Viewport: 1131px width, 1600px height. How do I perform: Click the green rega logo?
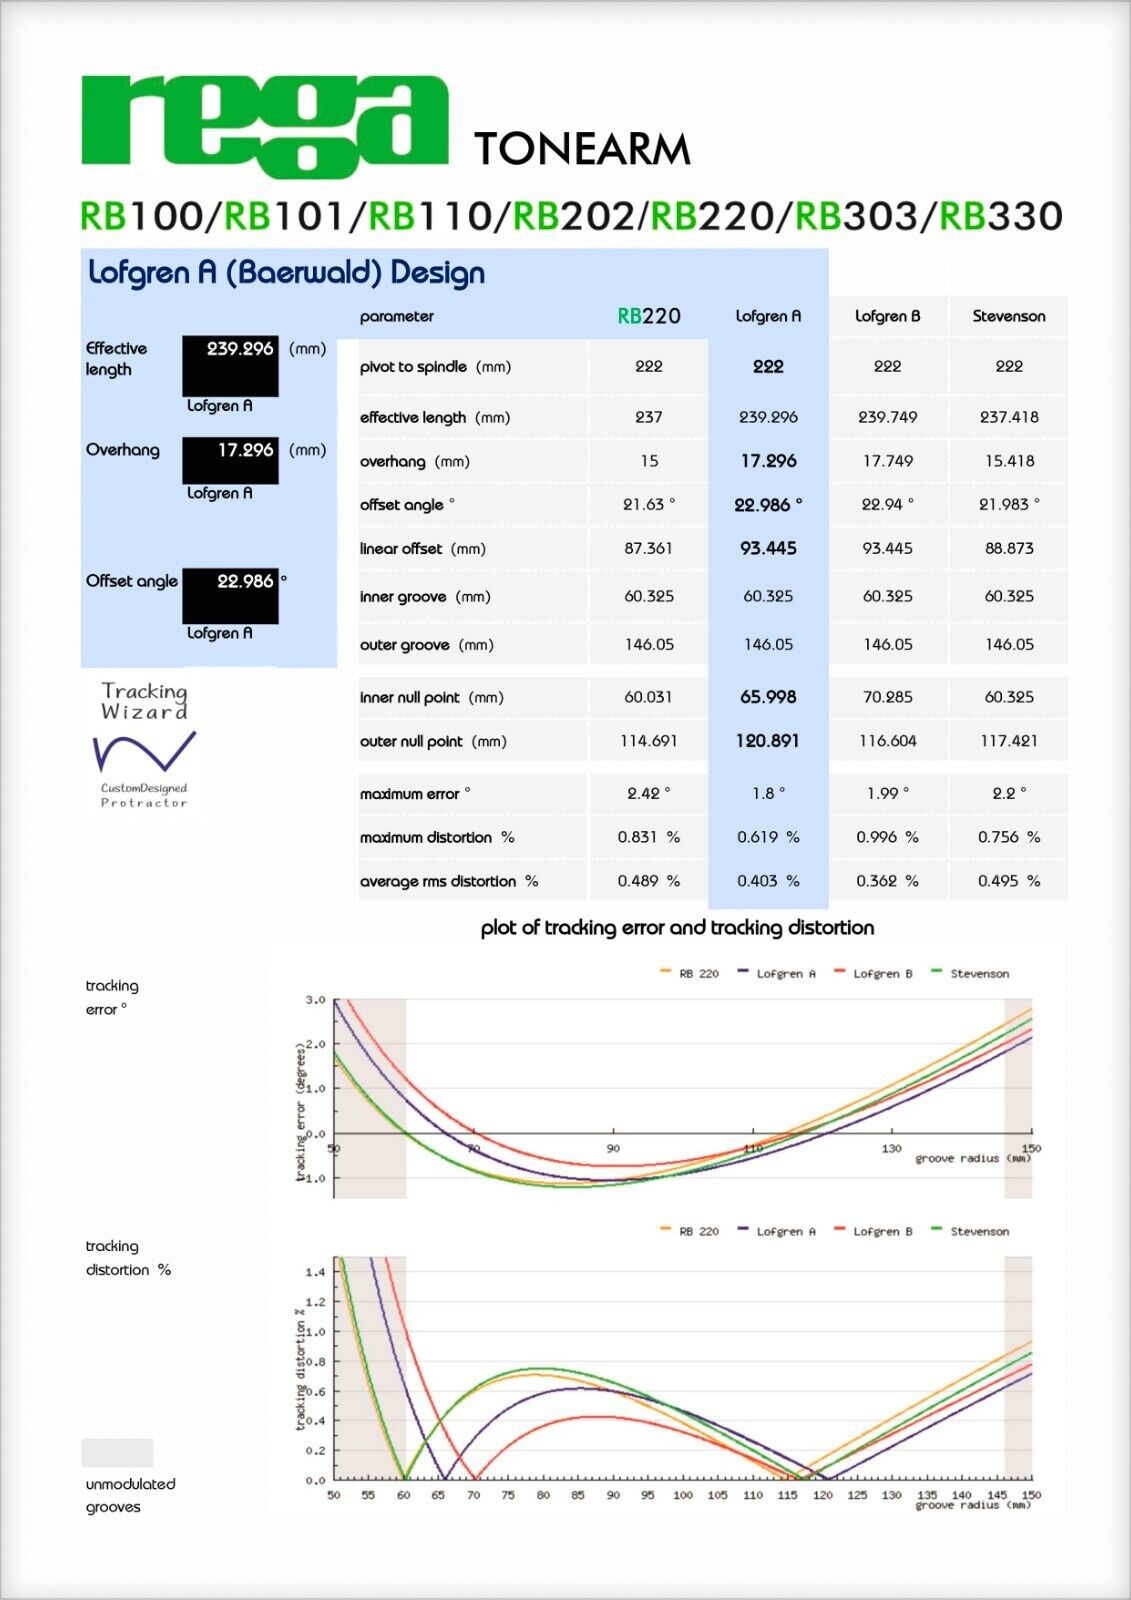point(264,125)
